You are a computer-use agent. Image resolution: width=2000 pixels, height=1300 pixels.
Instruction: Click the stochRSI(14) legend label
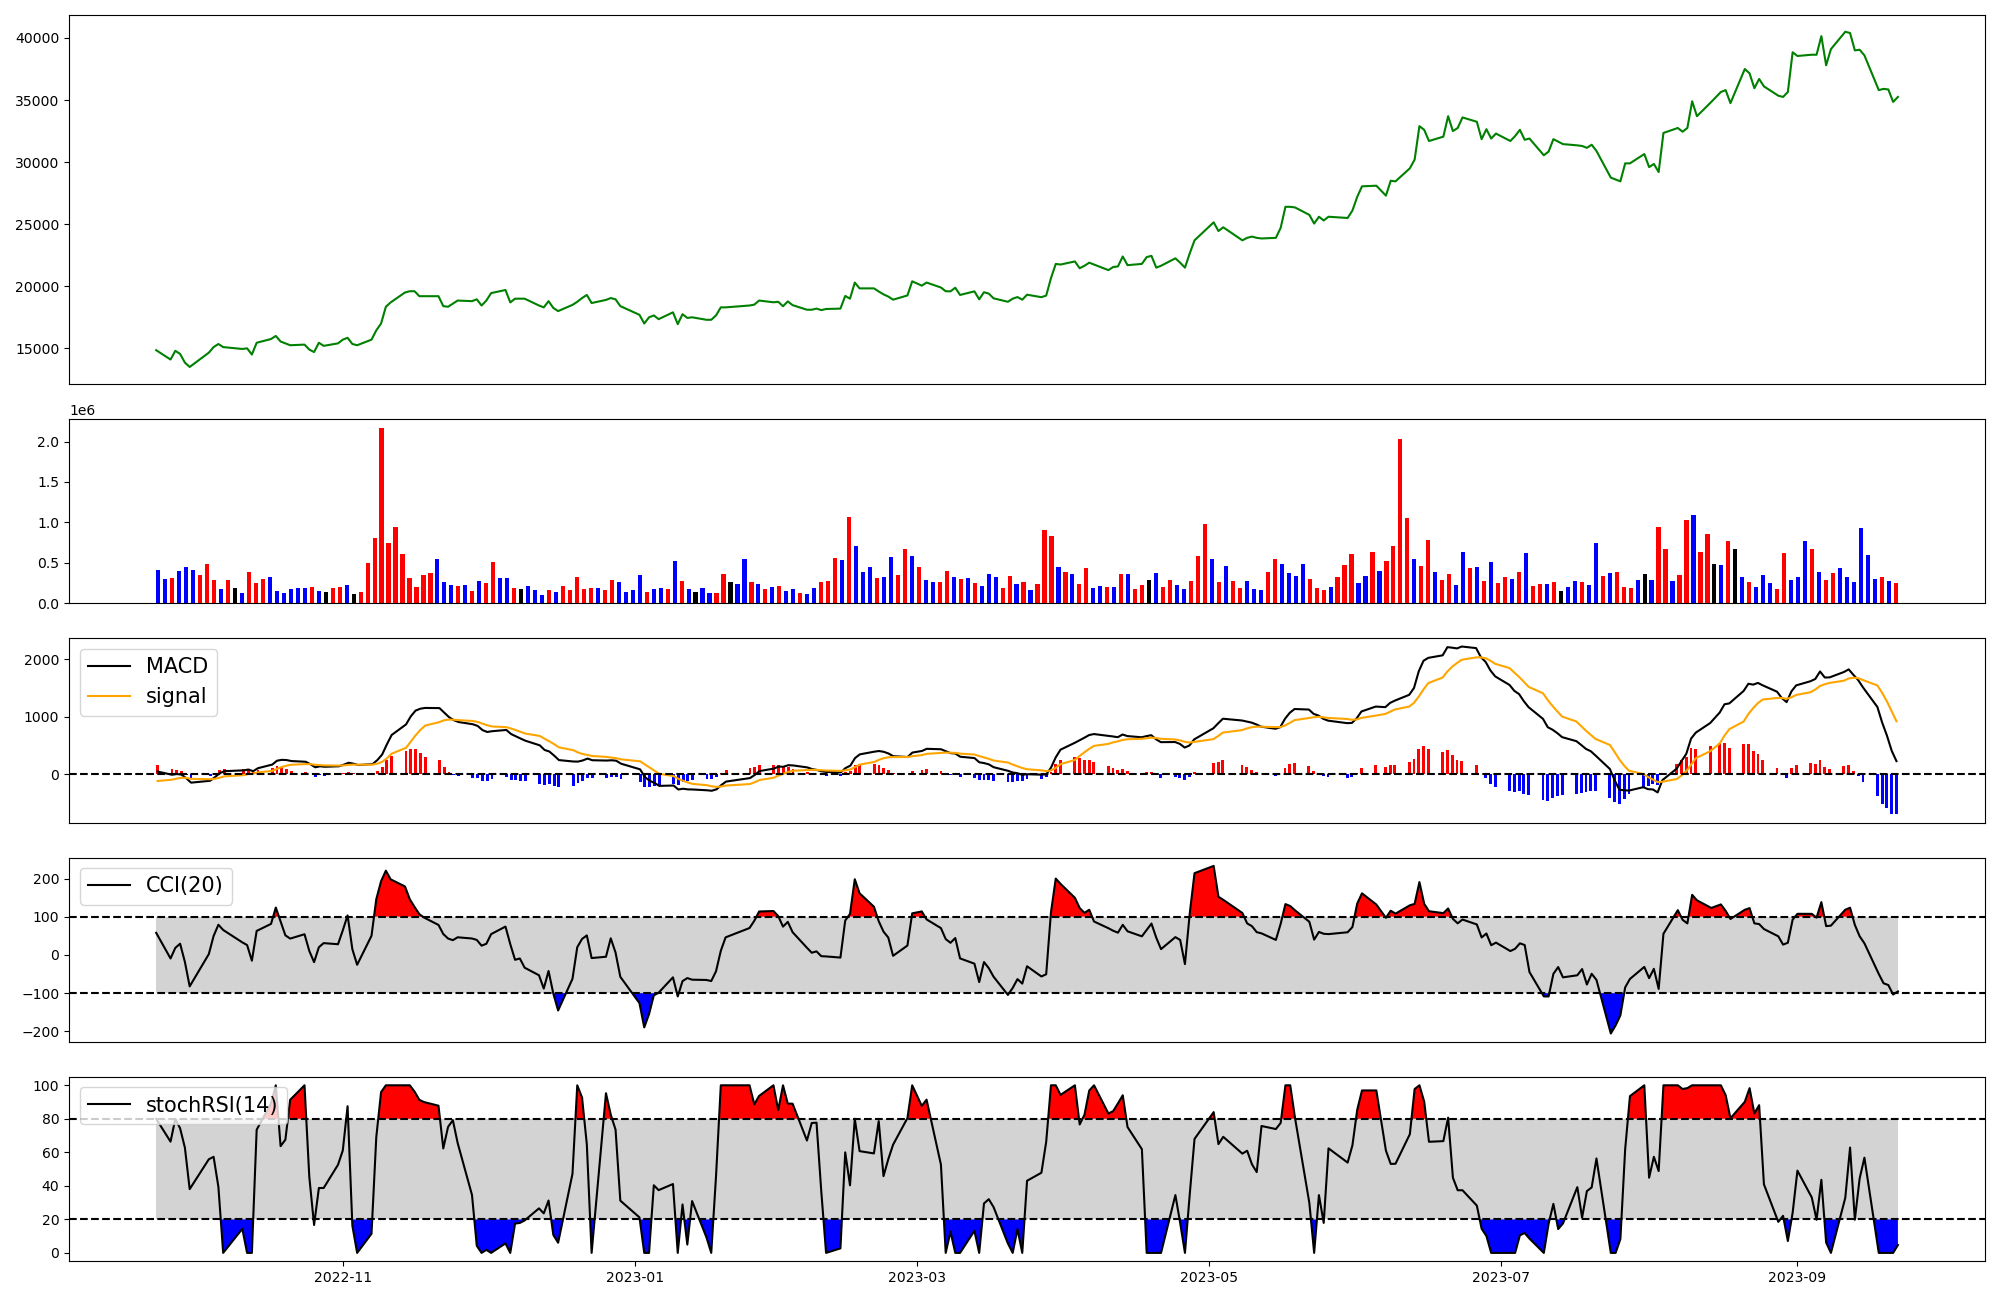click(211, 1105)
